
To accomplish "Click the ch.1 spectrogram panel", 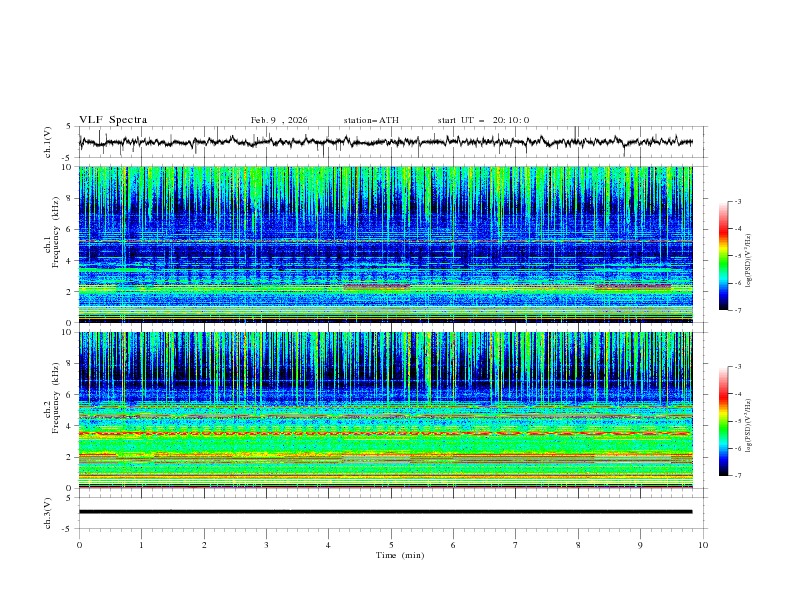I will (x=385, y=244).
